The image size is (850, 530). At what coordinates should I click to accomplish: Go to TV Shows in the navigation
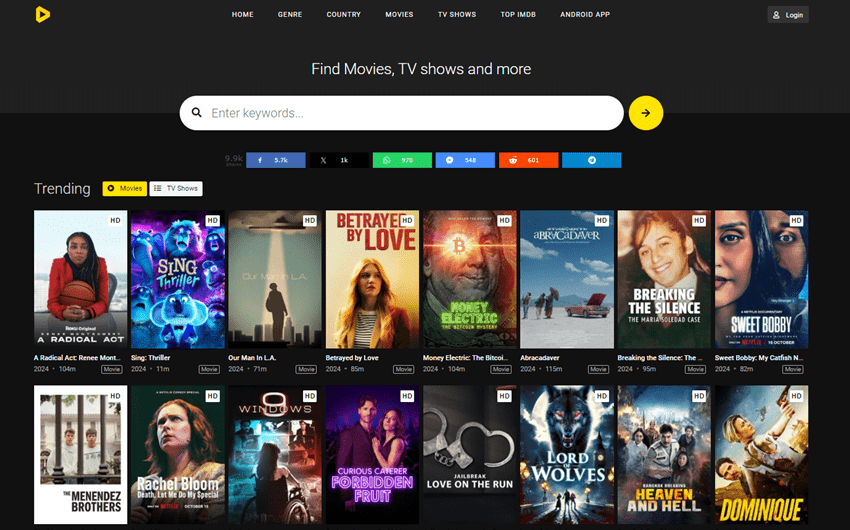coord(457,15)
